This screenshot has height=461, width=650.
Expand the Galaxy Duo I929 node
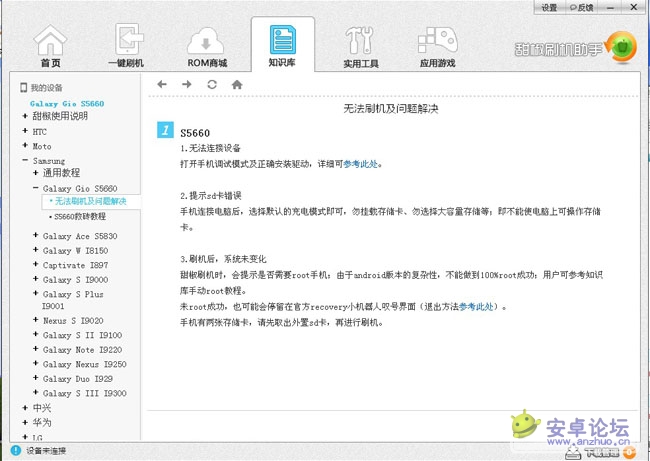36,378
